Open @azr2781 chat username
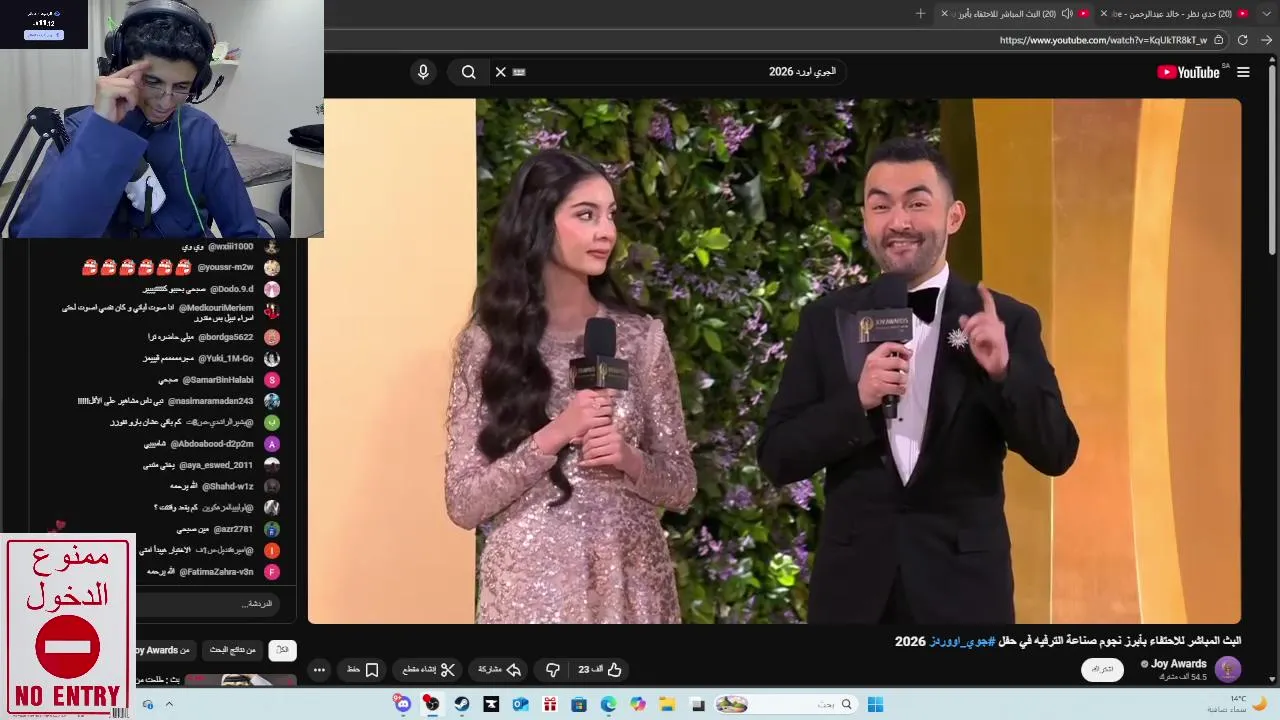 [x=233, y=529]
